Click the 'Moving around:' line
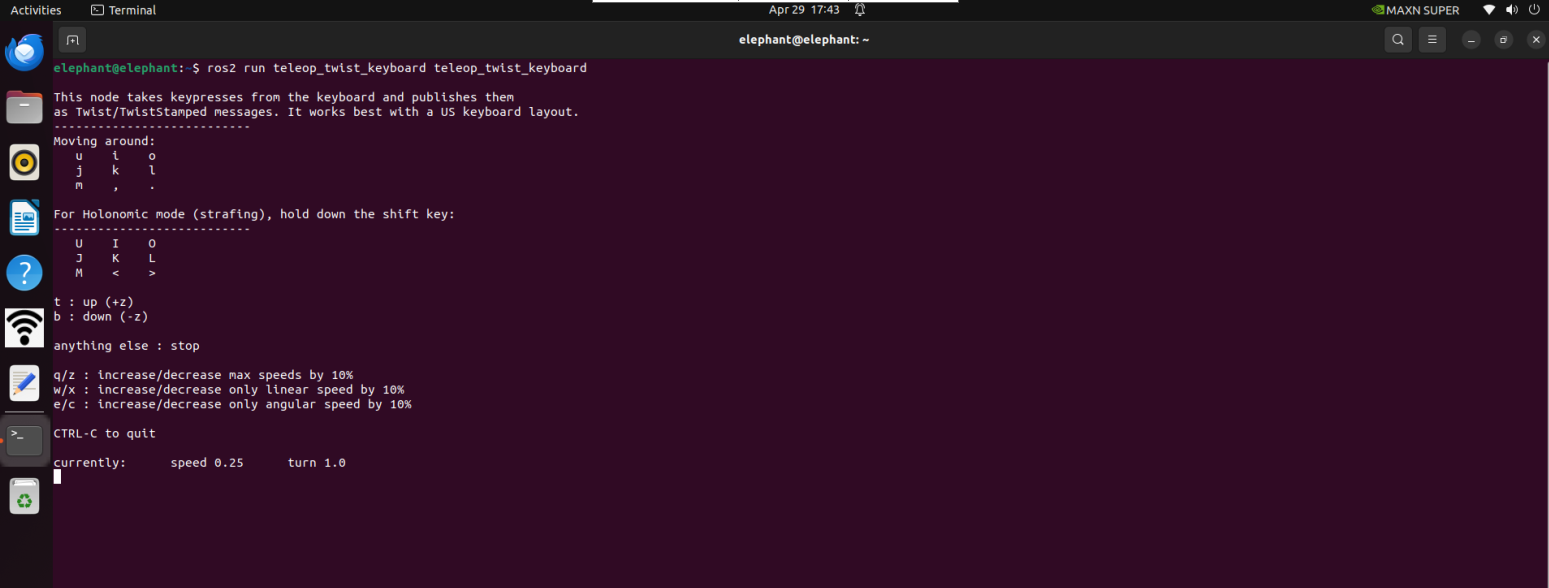 pyautogui.click(x=105, y=141)
